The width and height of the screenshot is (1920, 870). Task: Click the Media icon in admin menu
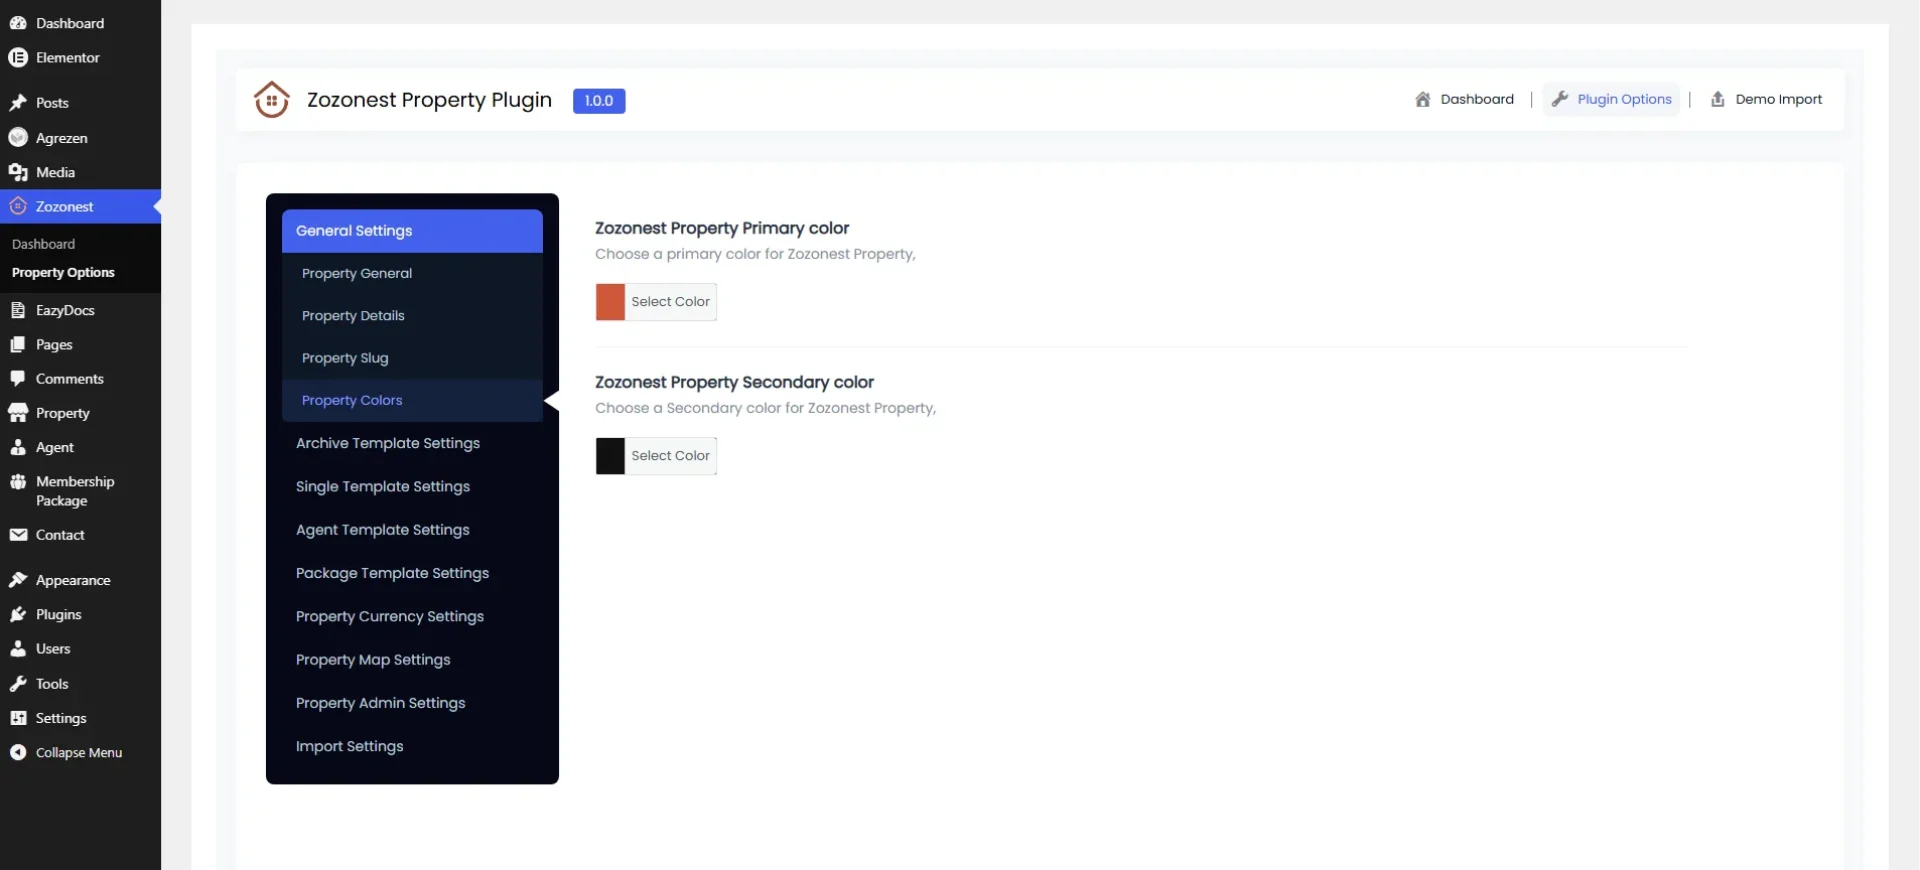pos(18,172)
